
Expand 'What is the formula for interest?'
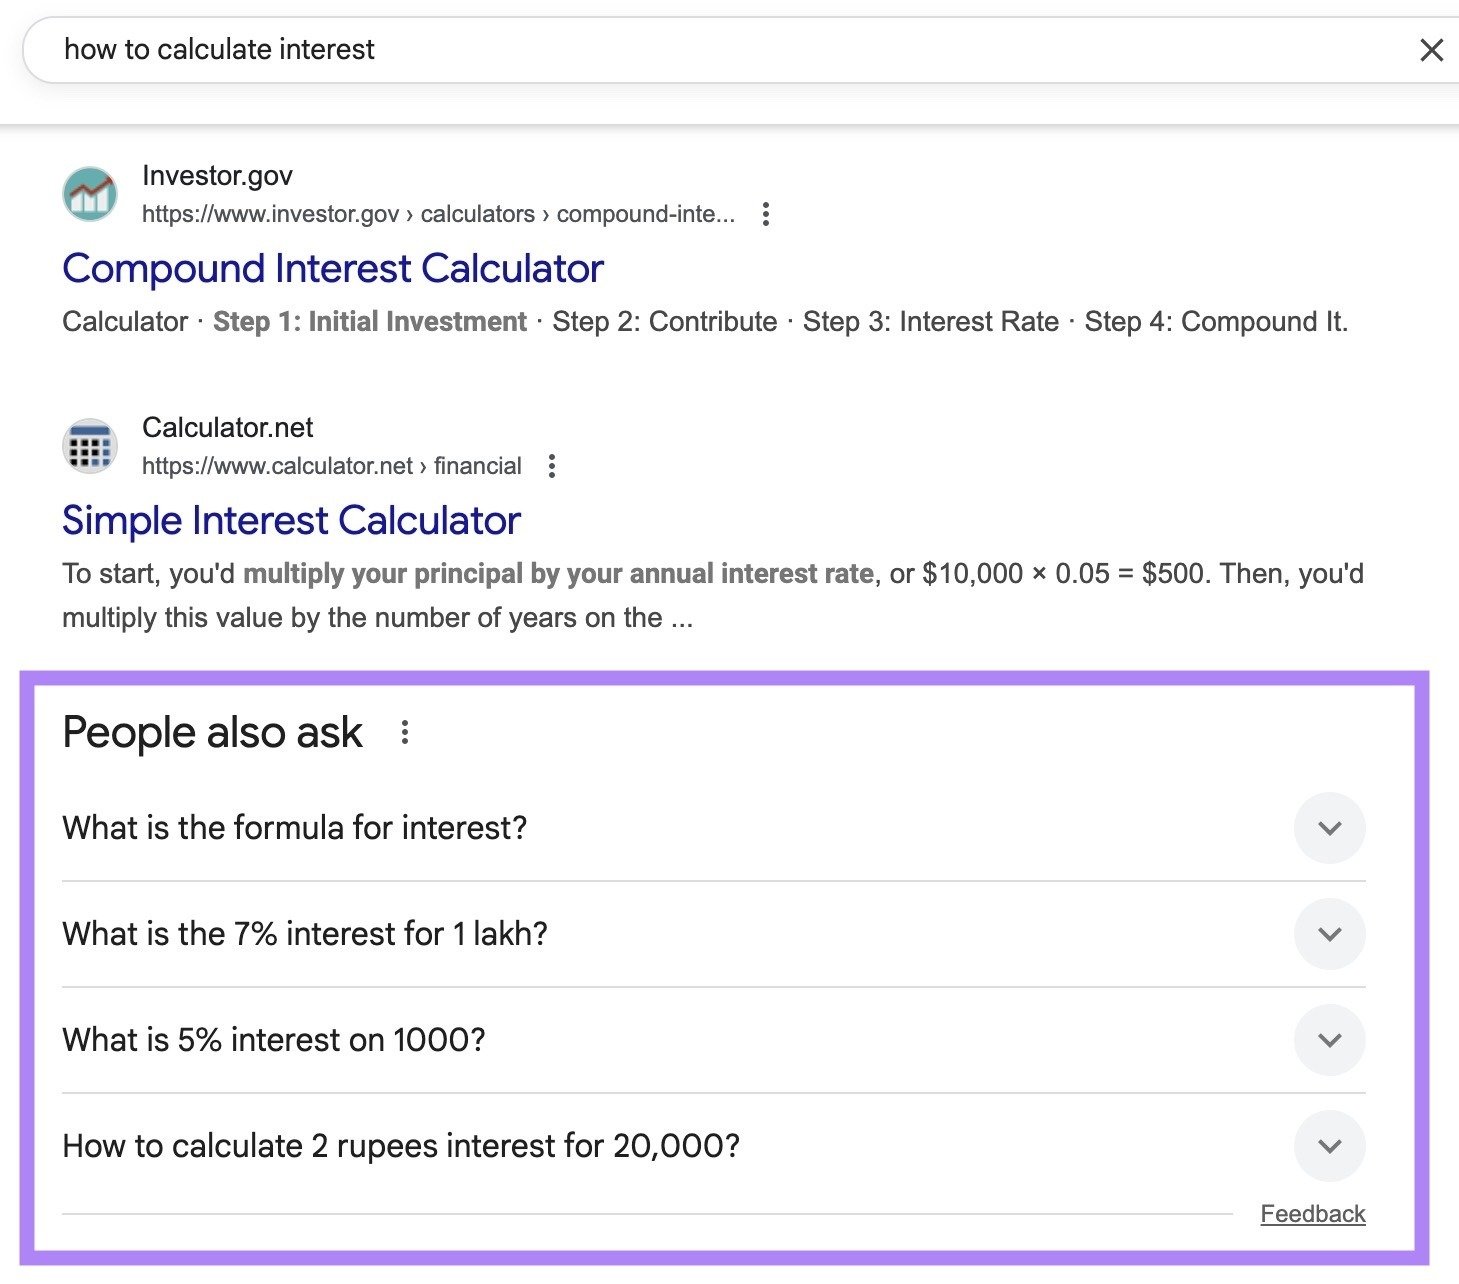1329,828
